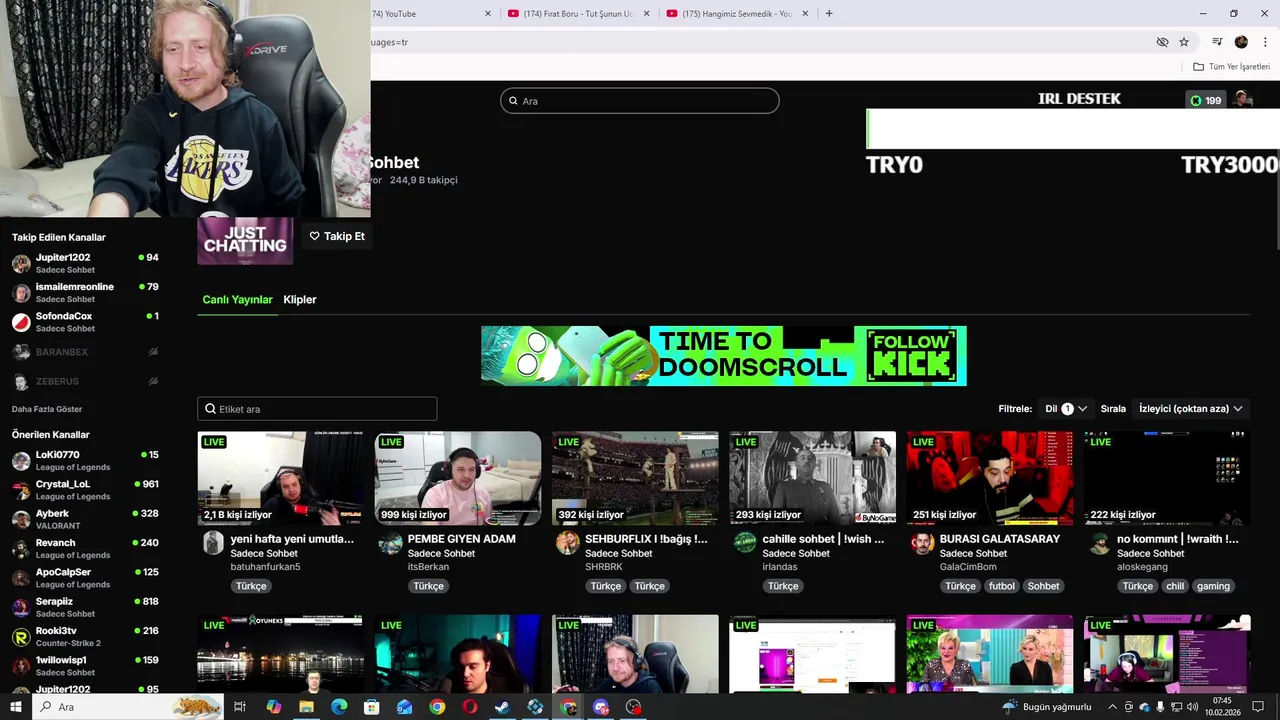The height and width of the screenshot is (720, 1280).
Task: Open Chrome profile avatar
Action: point(1241,42)
